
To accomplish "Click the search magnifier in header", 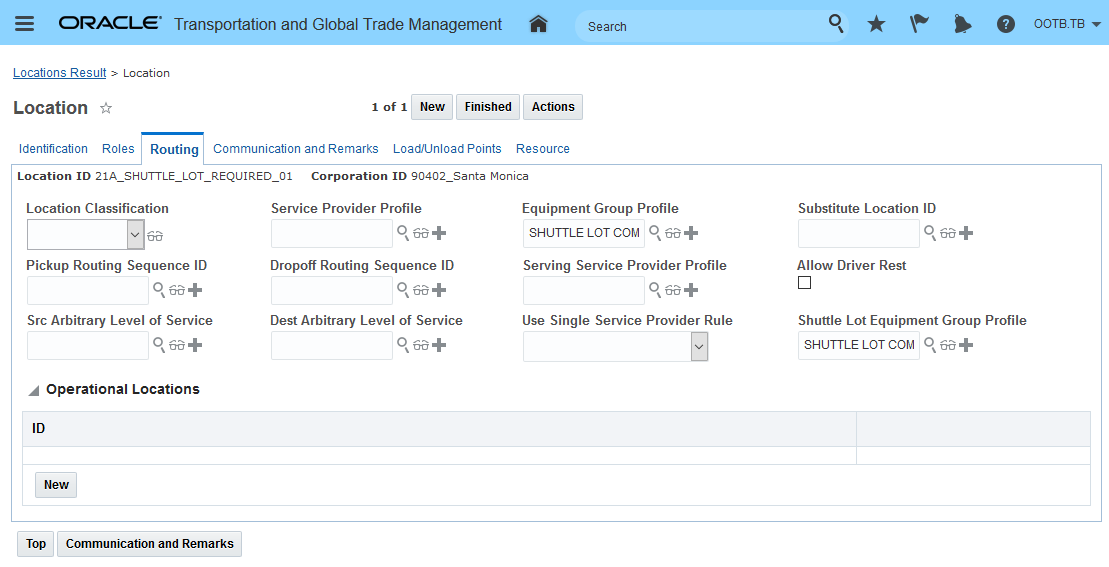I will point(836,23).
